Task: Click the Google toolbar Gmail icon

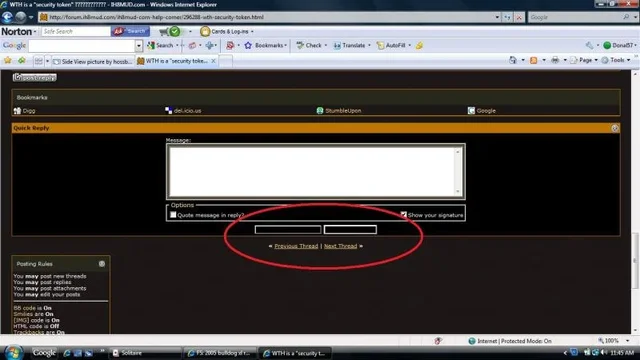Action: tap(192, 45)
